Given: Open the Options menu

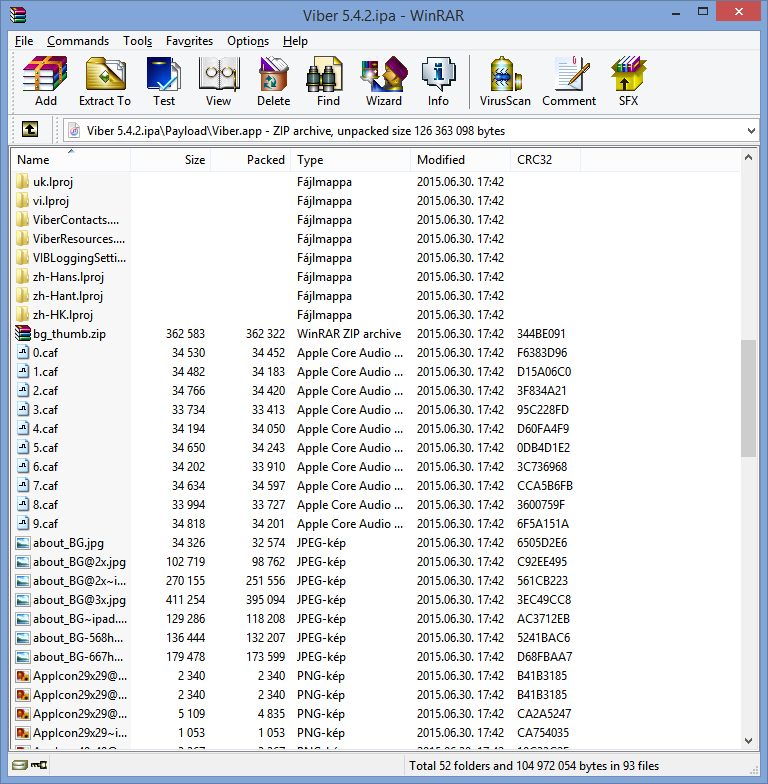Looking at the screenshot, I should tap(248, 41).
